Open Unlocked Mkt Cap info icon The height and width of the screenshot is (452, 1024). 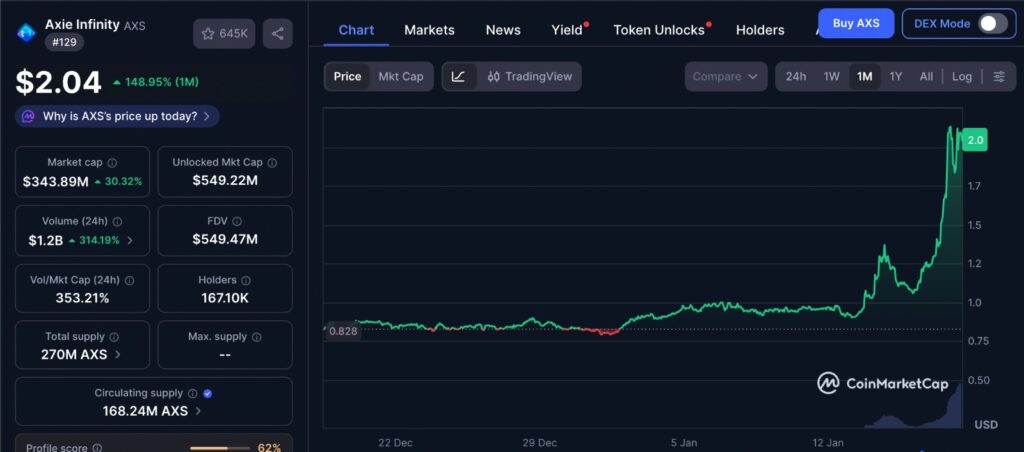coord(272,163)
